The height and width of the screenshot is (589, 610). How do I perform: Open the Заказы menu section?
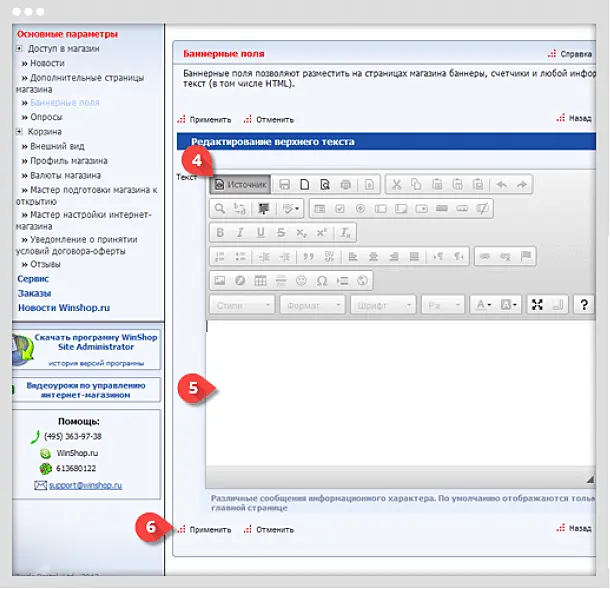tap(33, 293)
